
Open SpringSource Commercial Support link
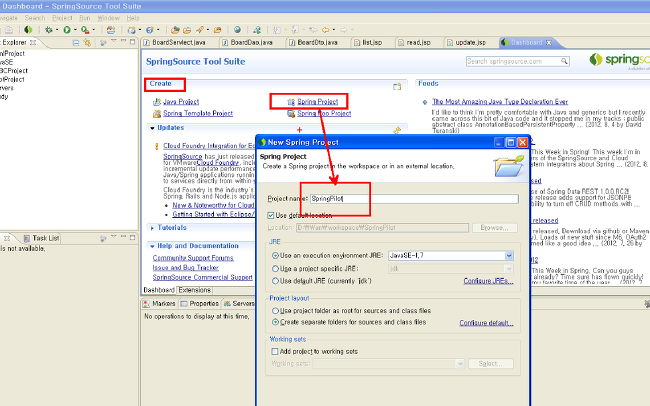coord(202,277)
